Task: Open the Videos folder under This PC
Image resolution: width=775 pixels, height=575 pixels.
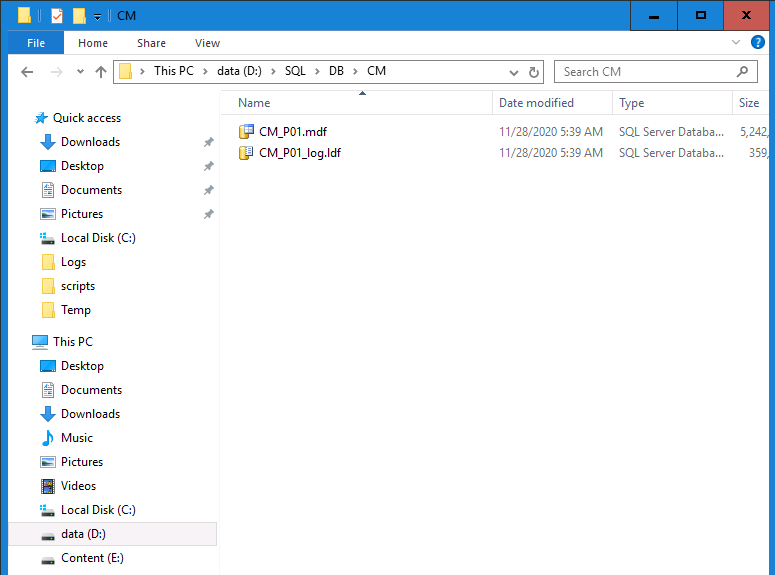Action: [78, 486]
